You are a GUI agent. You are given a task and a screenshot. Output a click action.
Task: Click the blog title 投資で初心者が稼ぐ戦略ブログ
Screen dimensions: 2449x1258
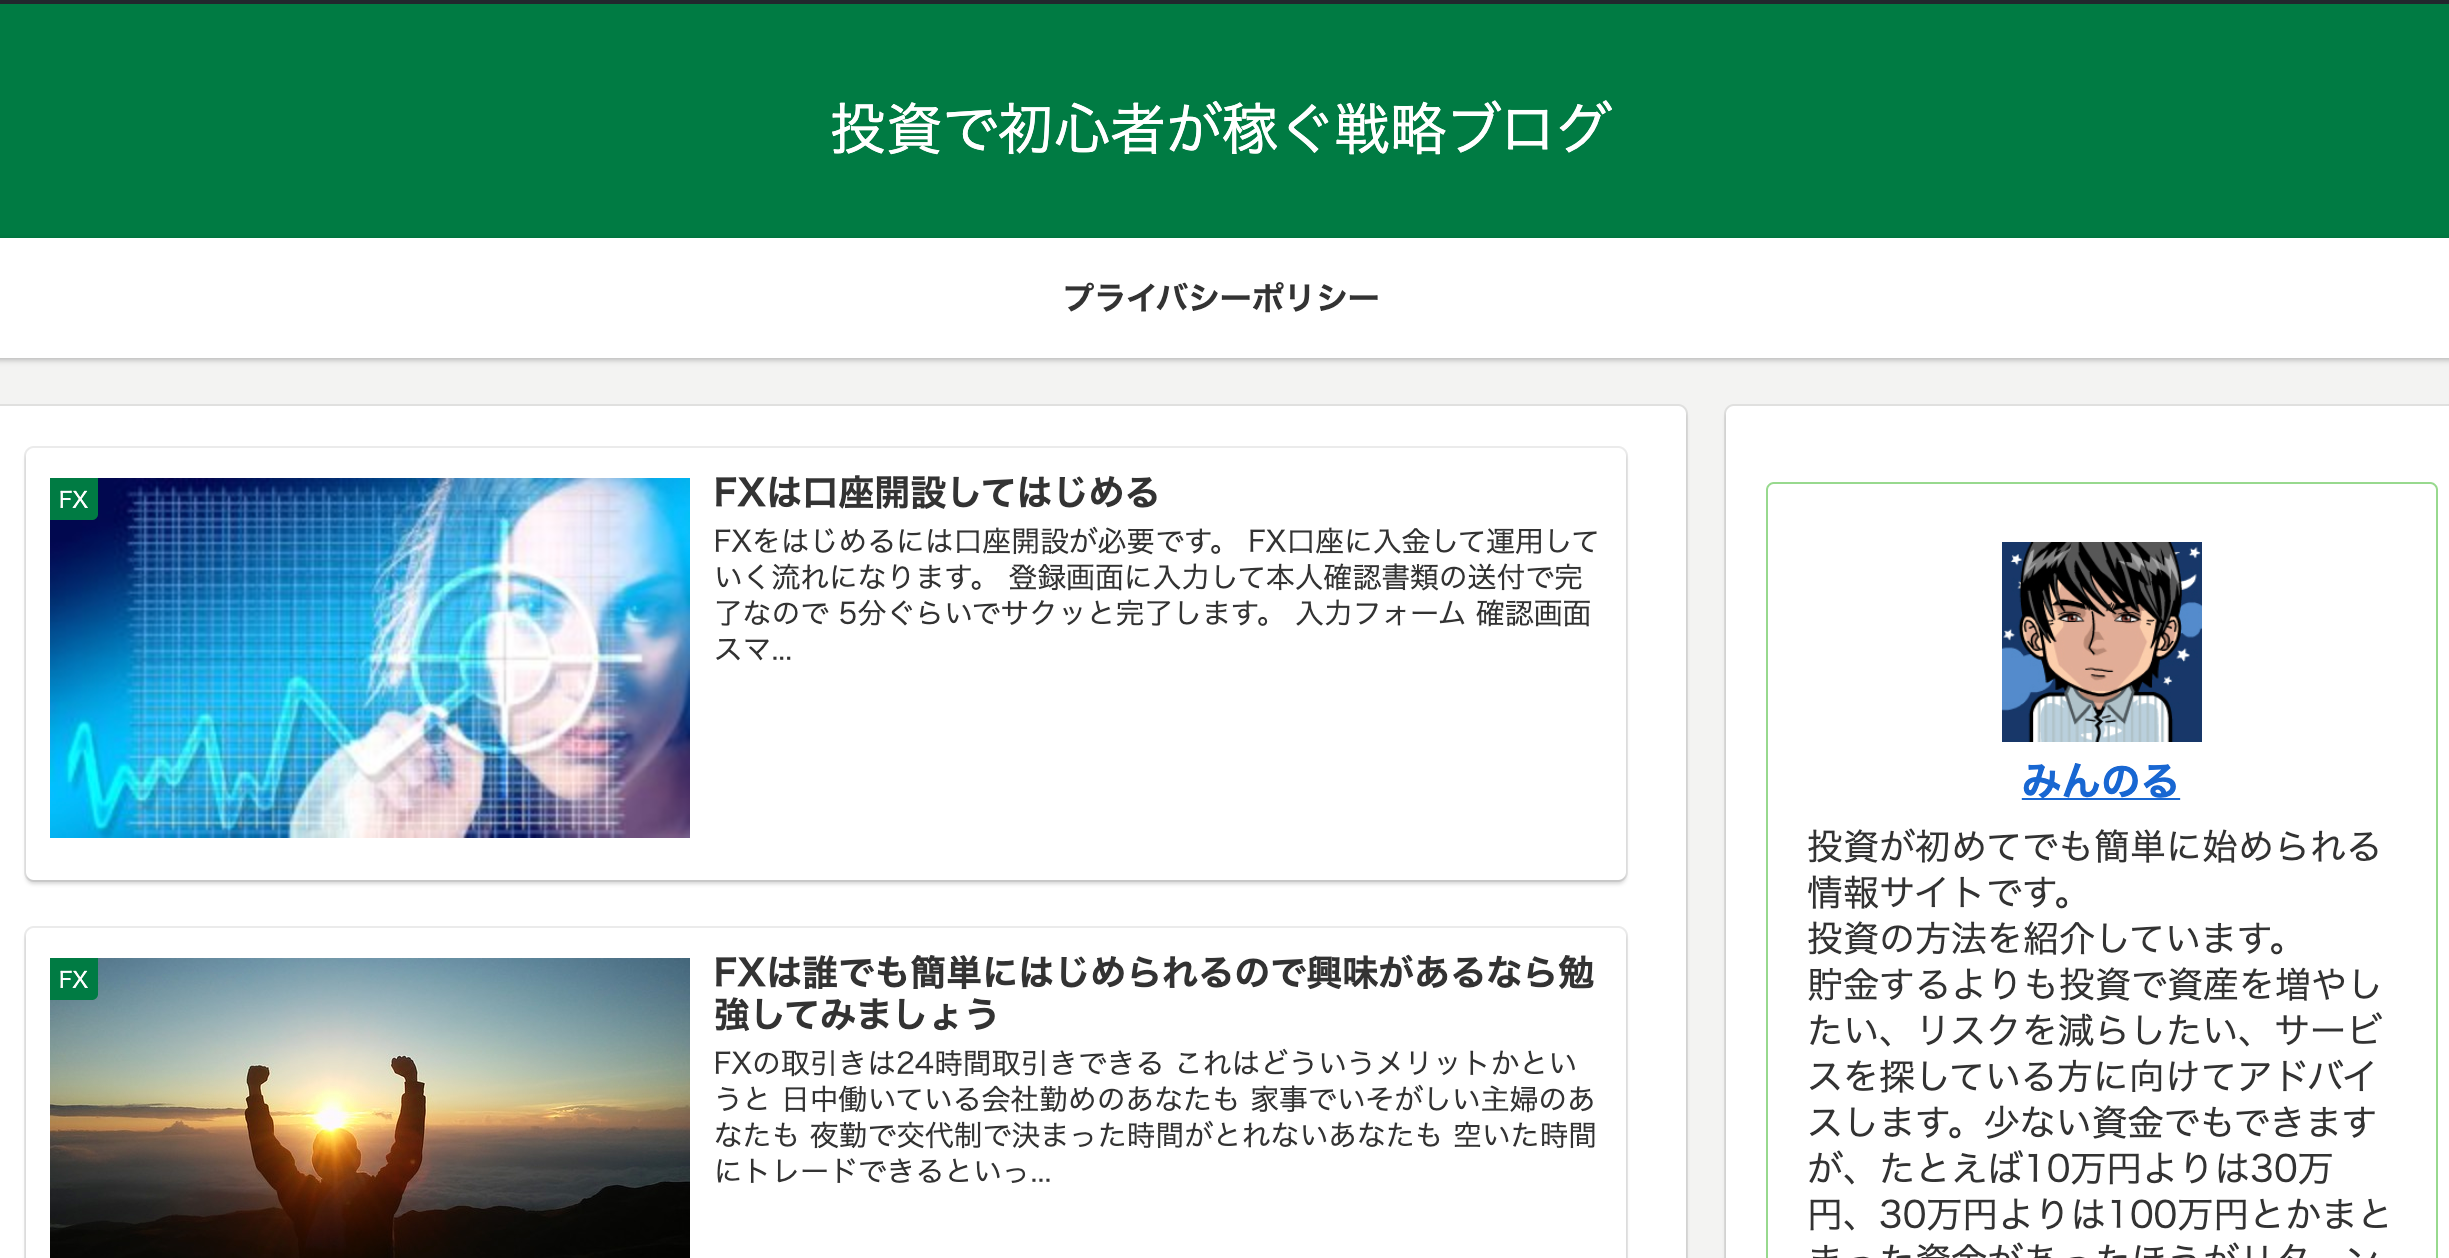pyautogui.click(x=1221, y=128)
